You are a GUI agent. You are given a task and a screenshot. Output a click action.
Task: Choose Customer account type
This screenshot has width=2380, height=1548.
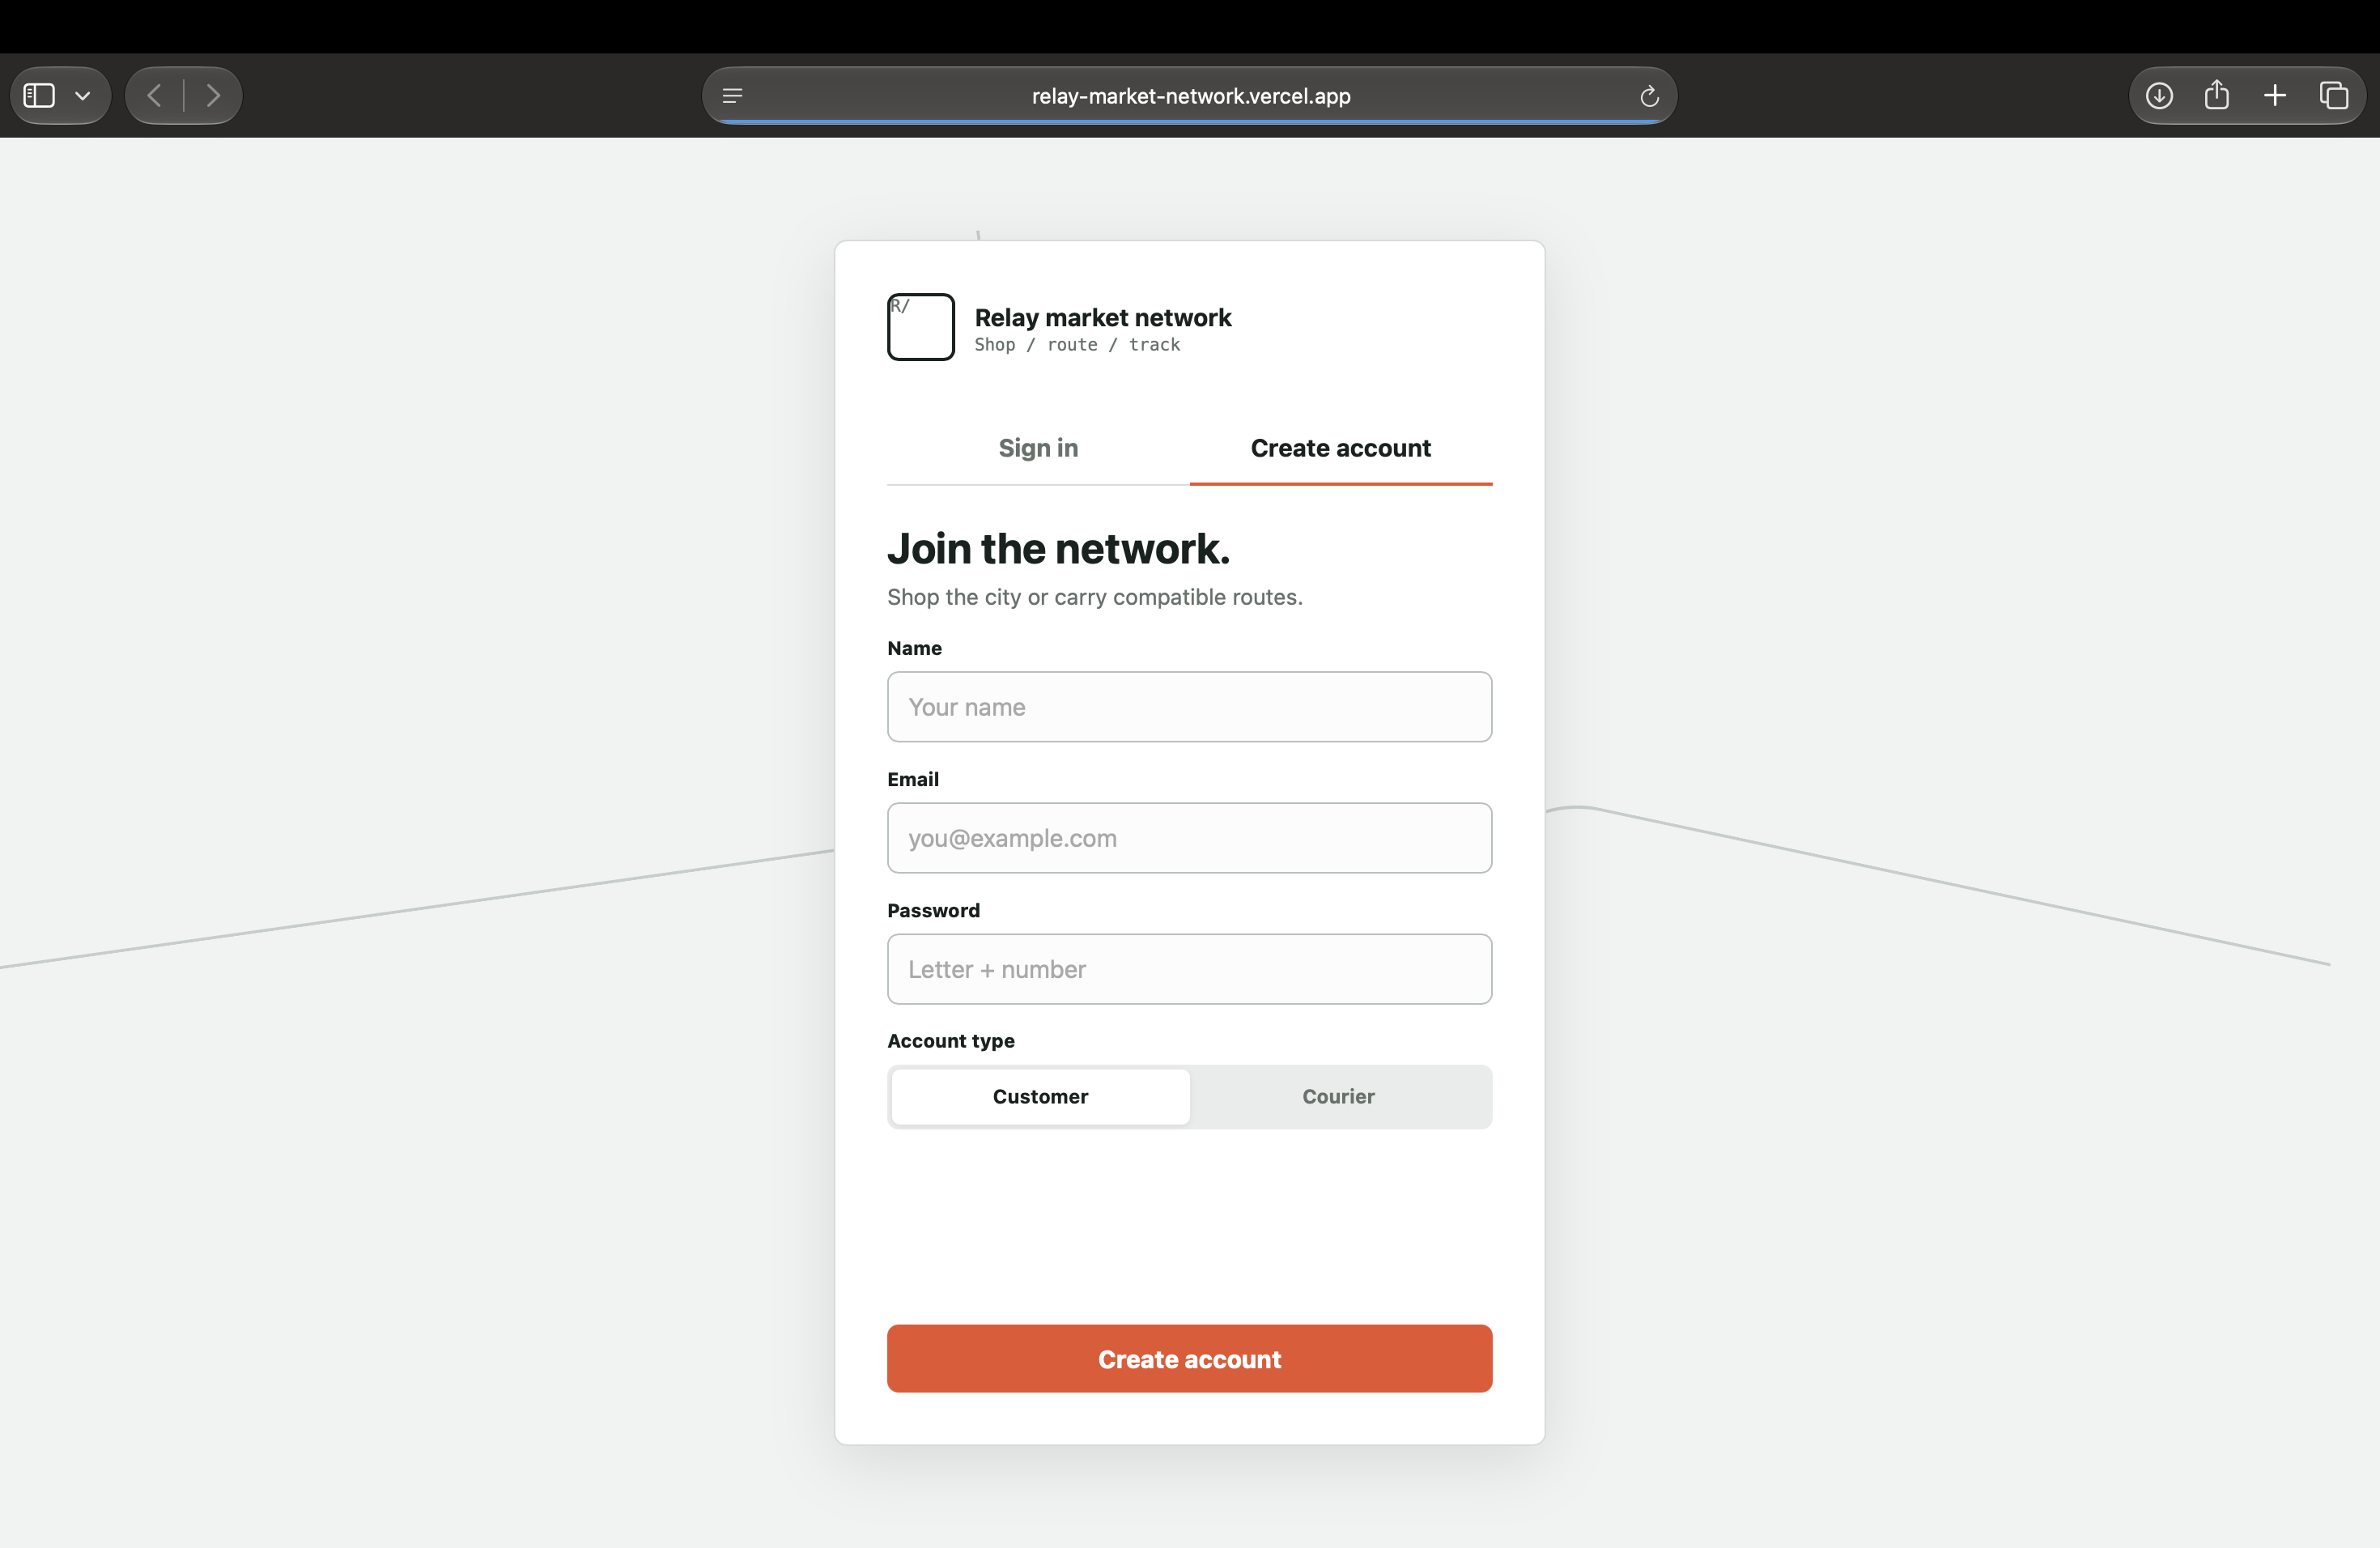[x=1040, y=1097]
